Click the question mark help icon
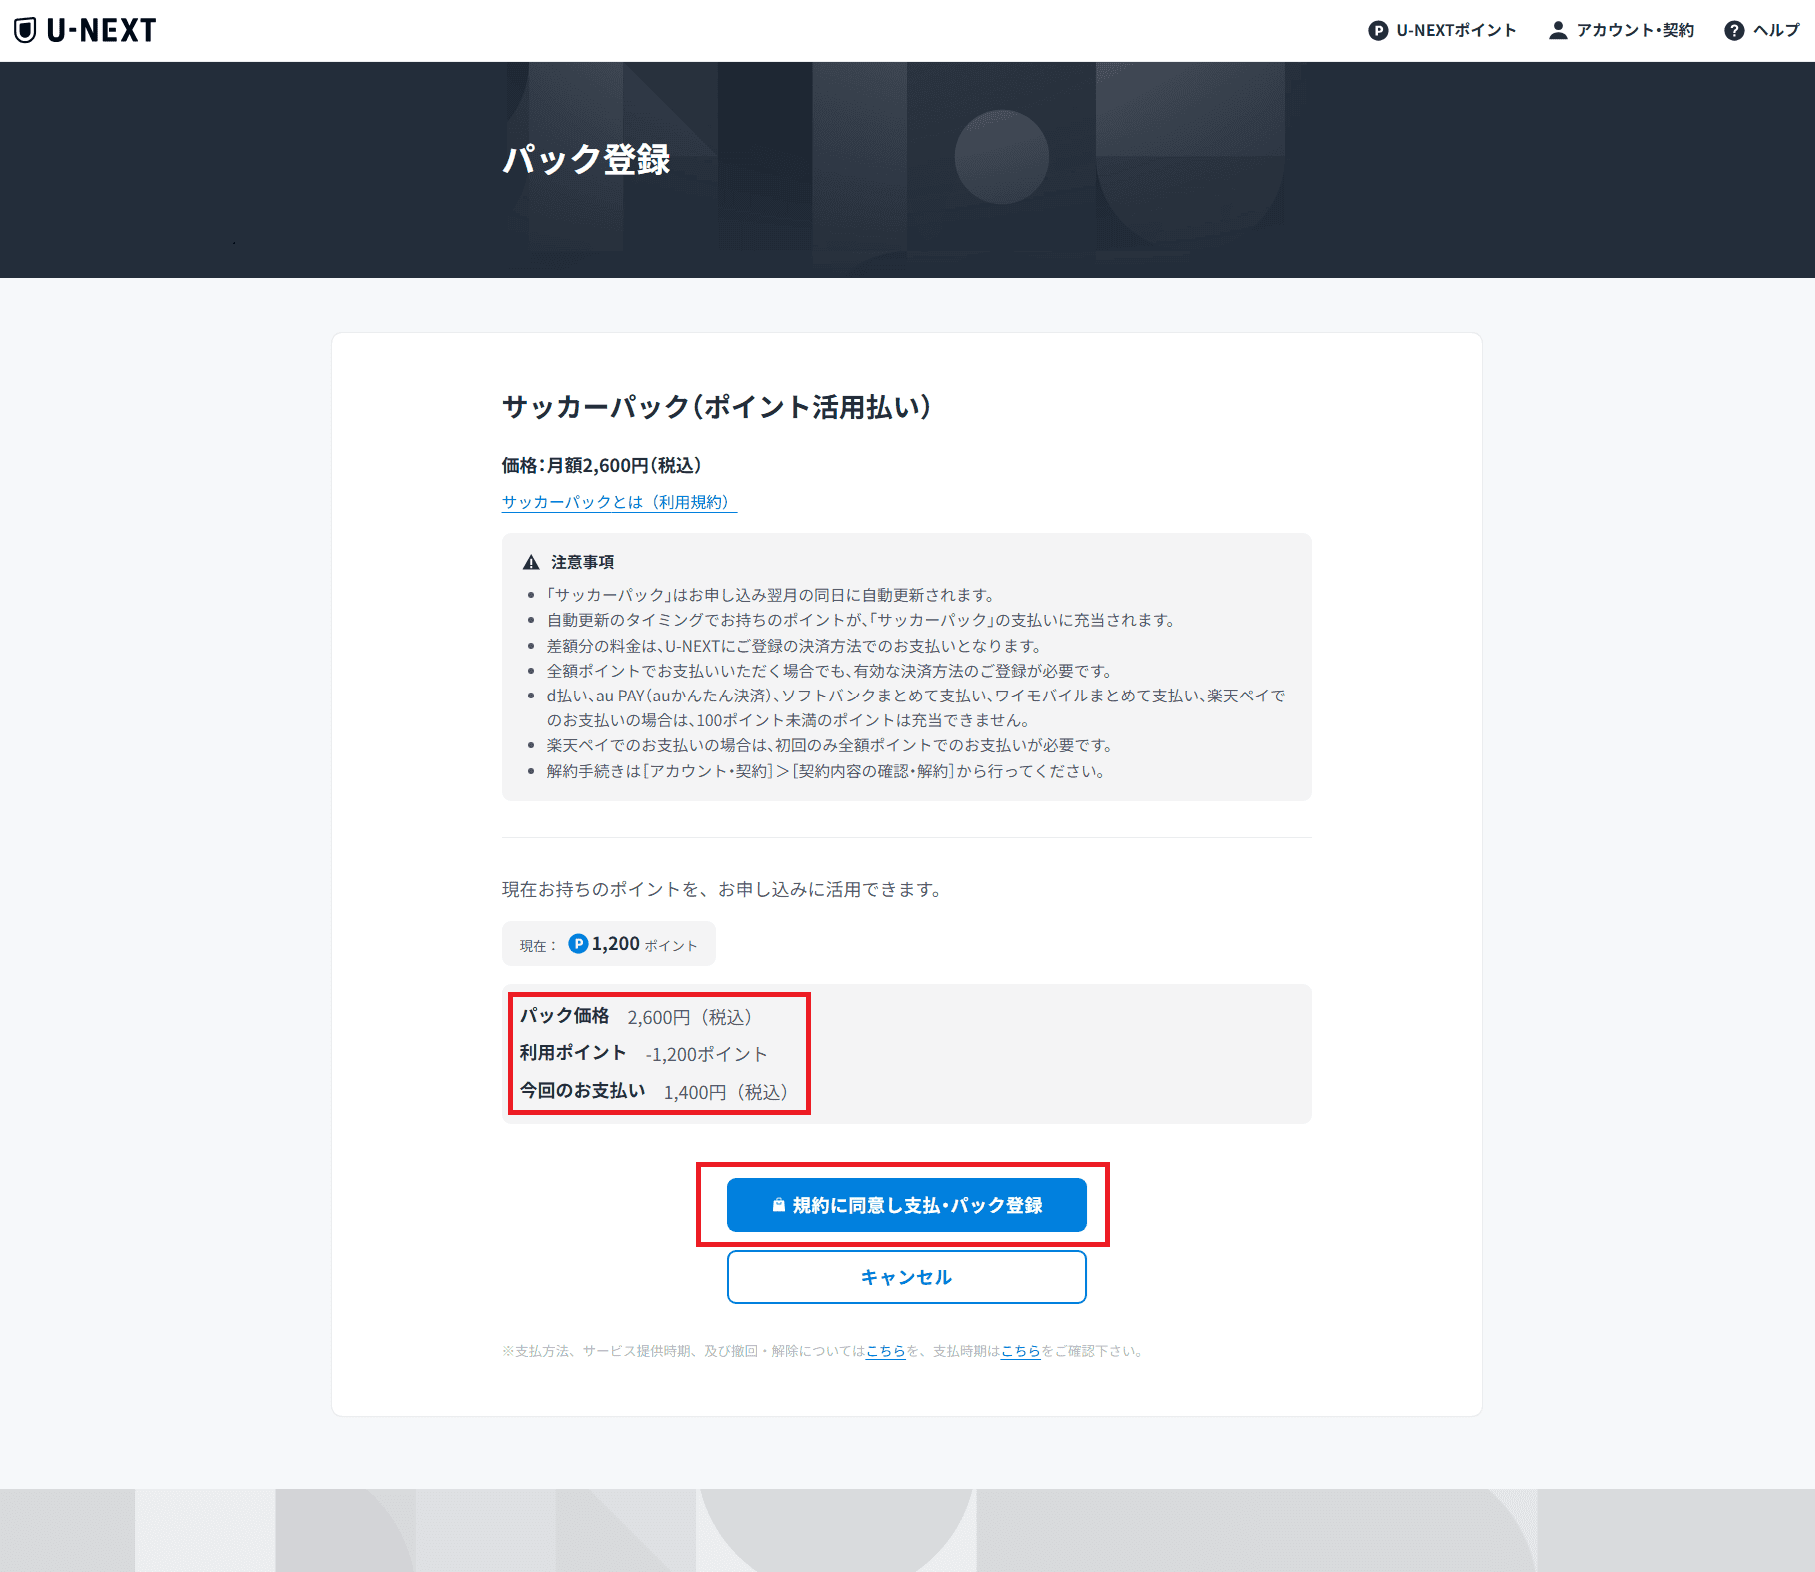This screenshot has height=1572, width=1815. coord(1734,31)
